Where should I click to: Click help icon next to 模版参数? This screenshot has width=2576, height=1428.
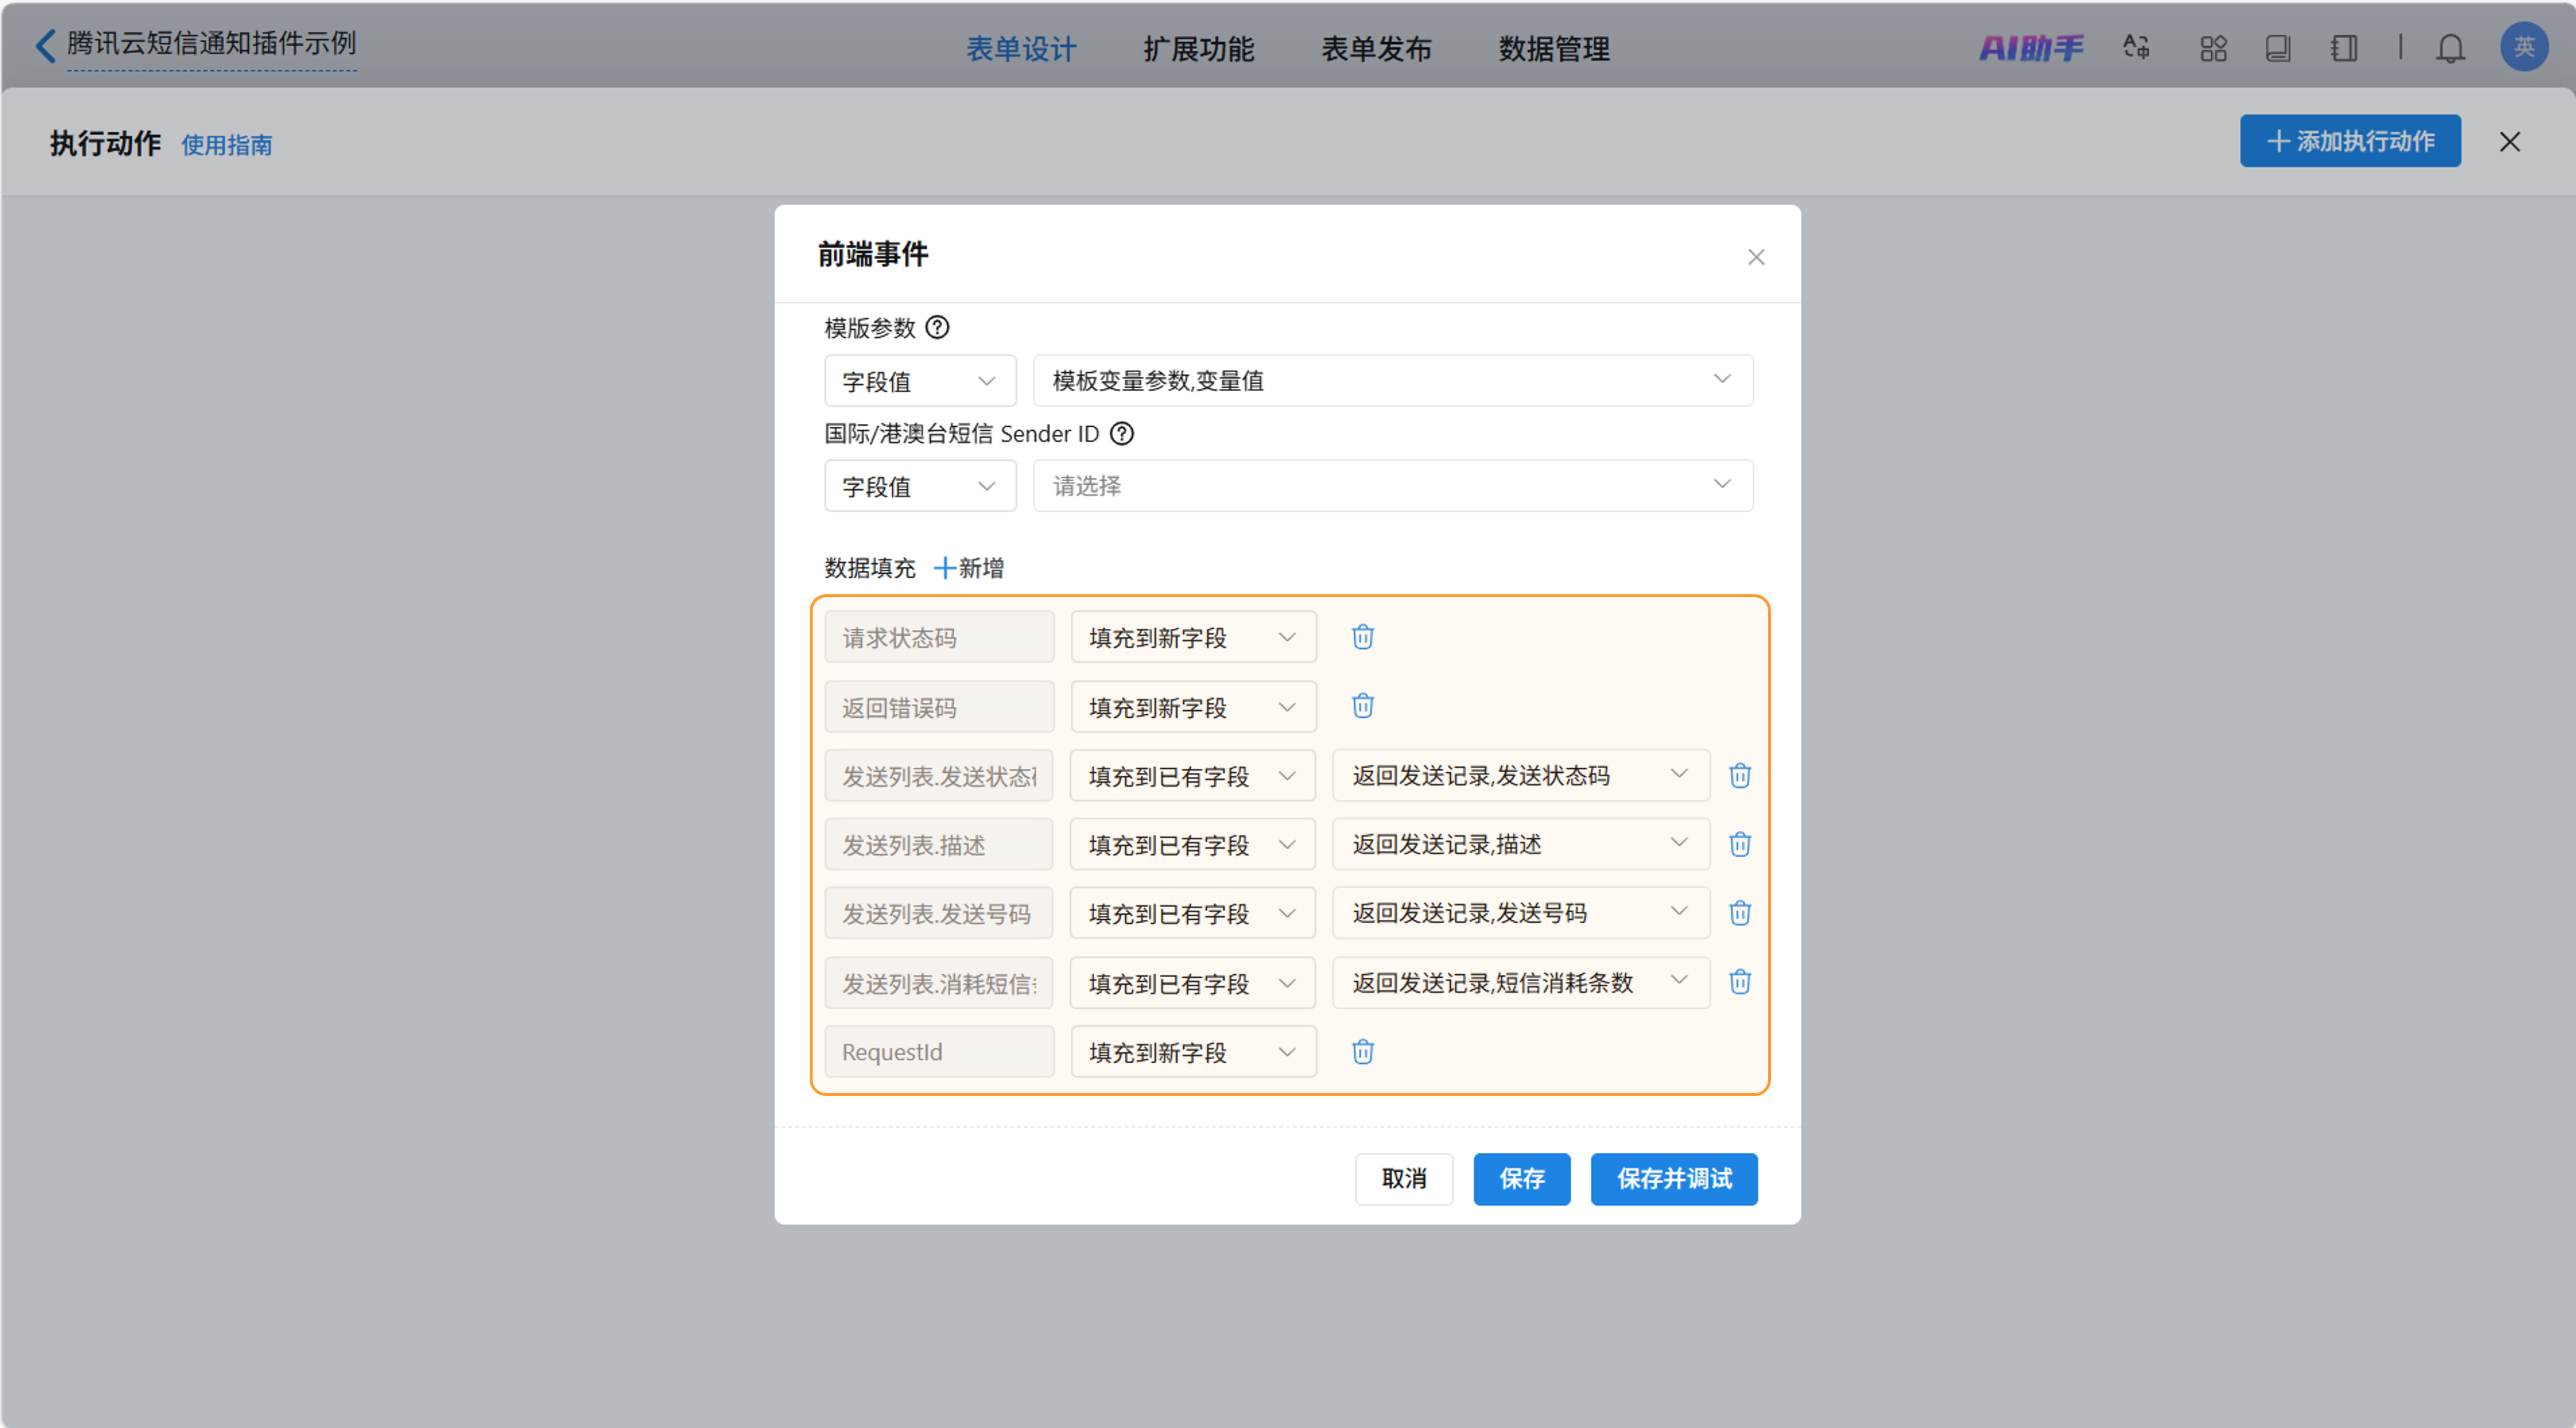pos(937,327)
